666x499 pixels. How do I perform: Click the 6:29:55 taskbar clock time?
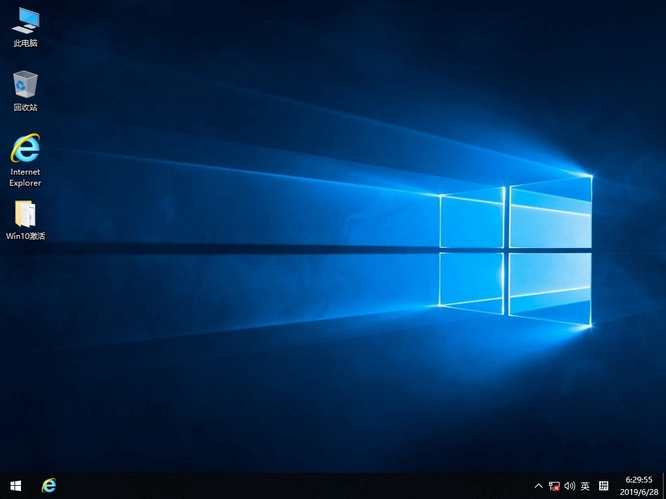click(638, 480)
